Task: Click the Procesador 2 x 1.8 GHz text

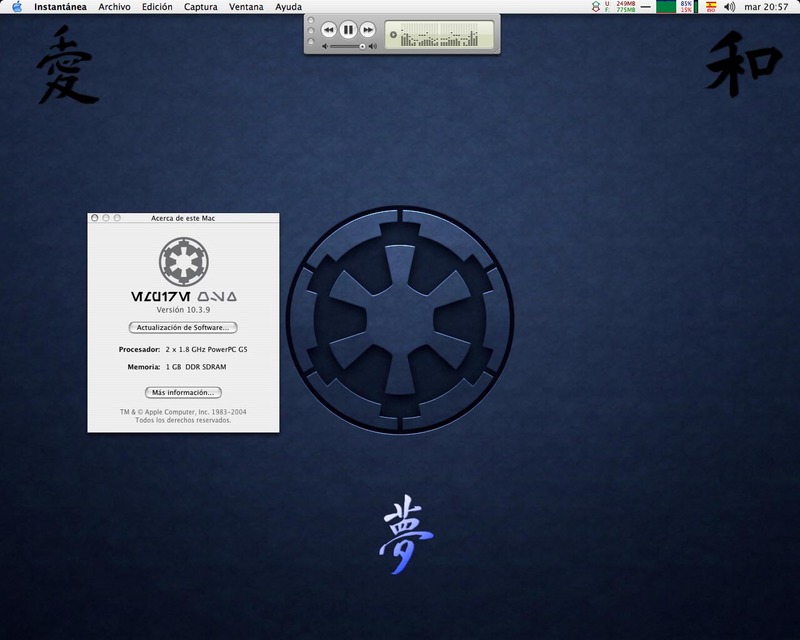Action: pos(183,350)
